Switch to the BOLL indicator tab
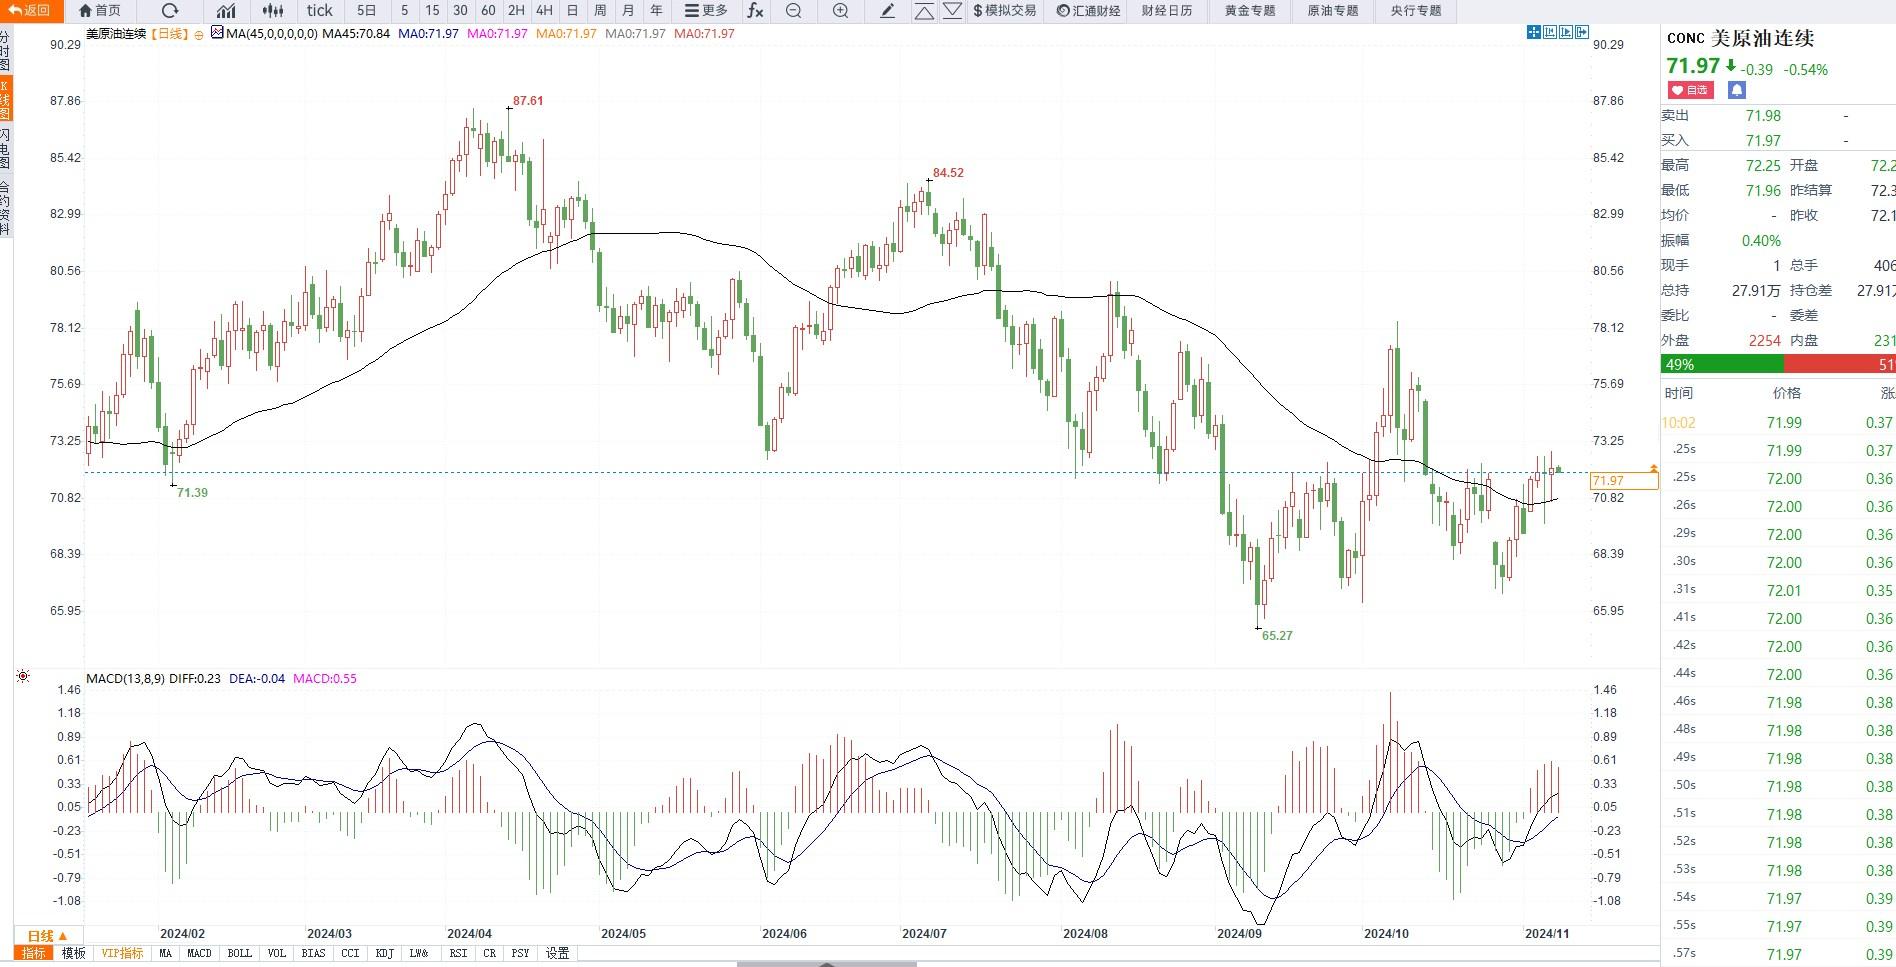The height and width of the screenshot is (967, 1896). click(240, 953)
